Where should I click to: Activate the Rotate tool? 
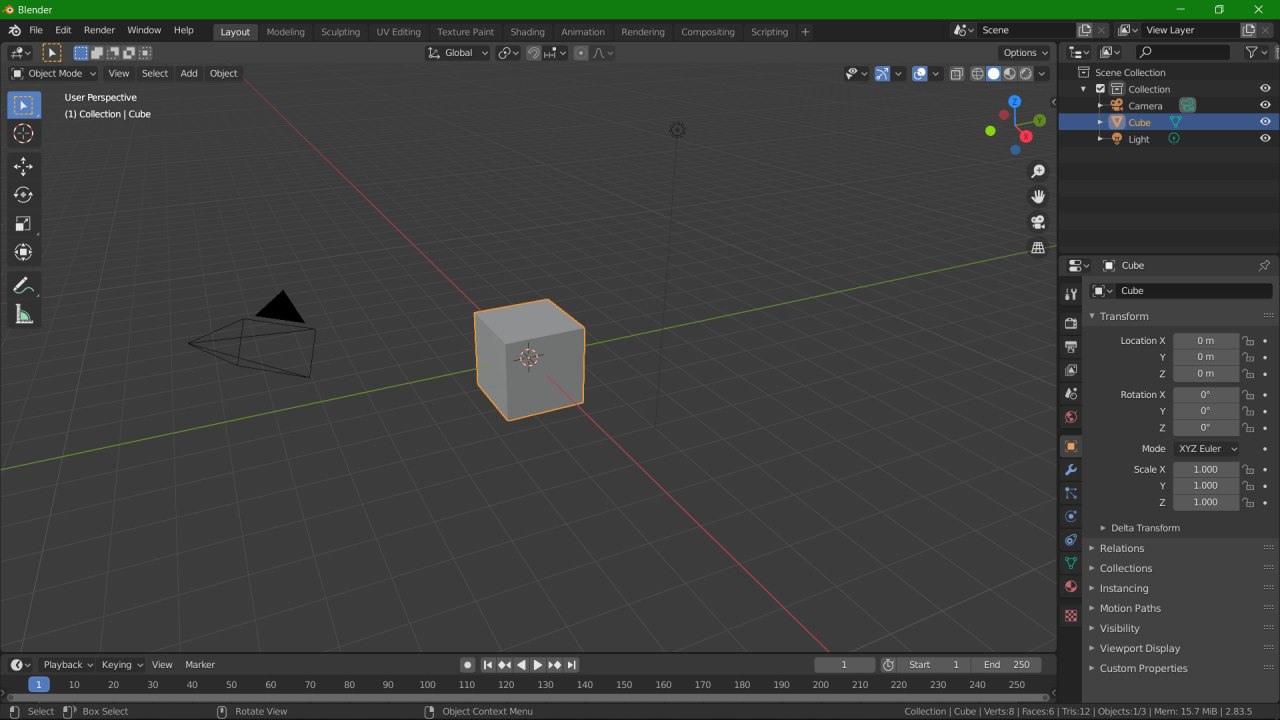(x=24, y=195)
